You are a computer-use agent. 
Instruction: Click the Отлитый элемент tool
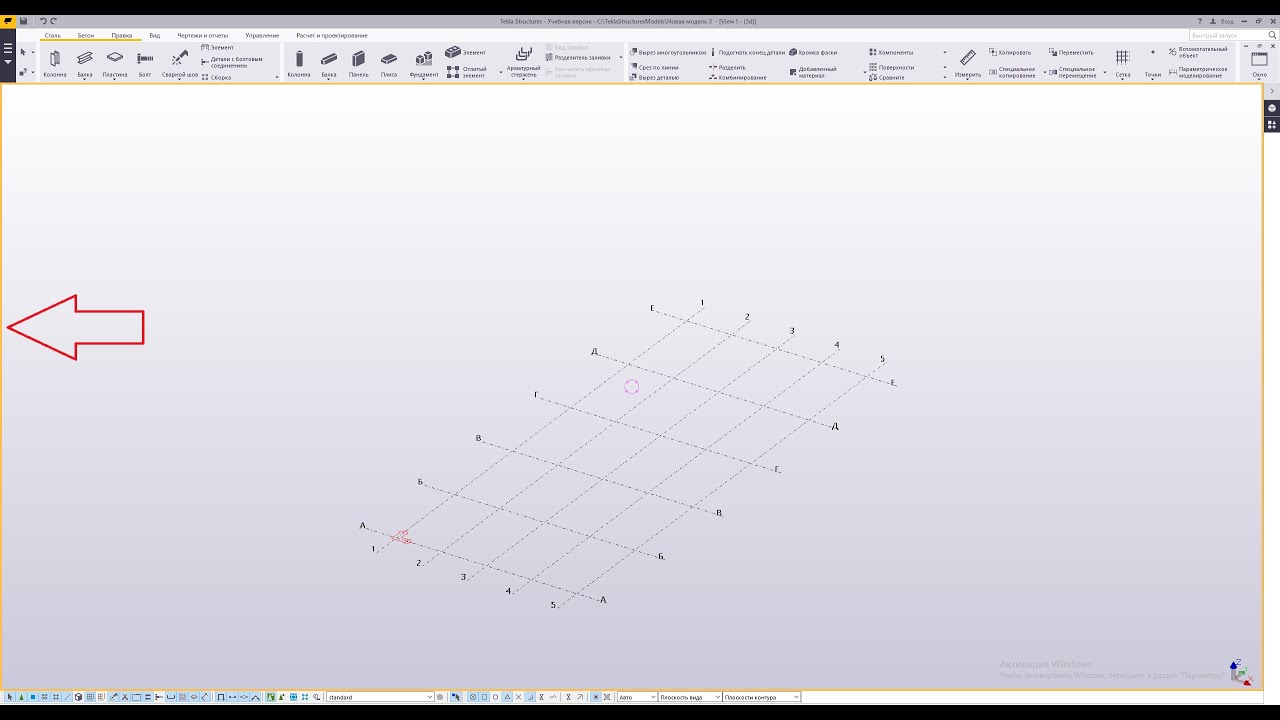pyautogui.click(x=467, y=71)
